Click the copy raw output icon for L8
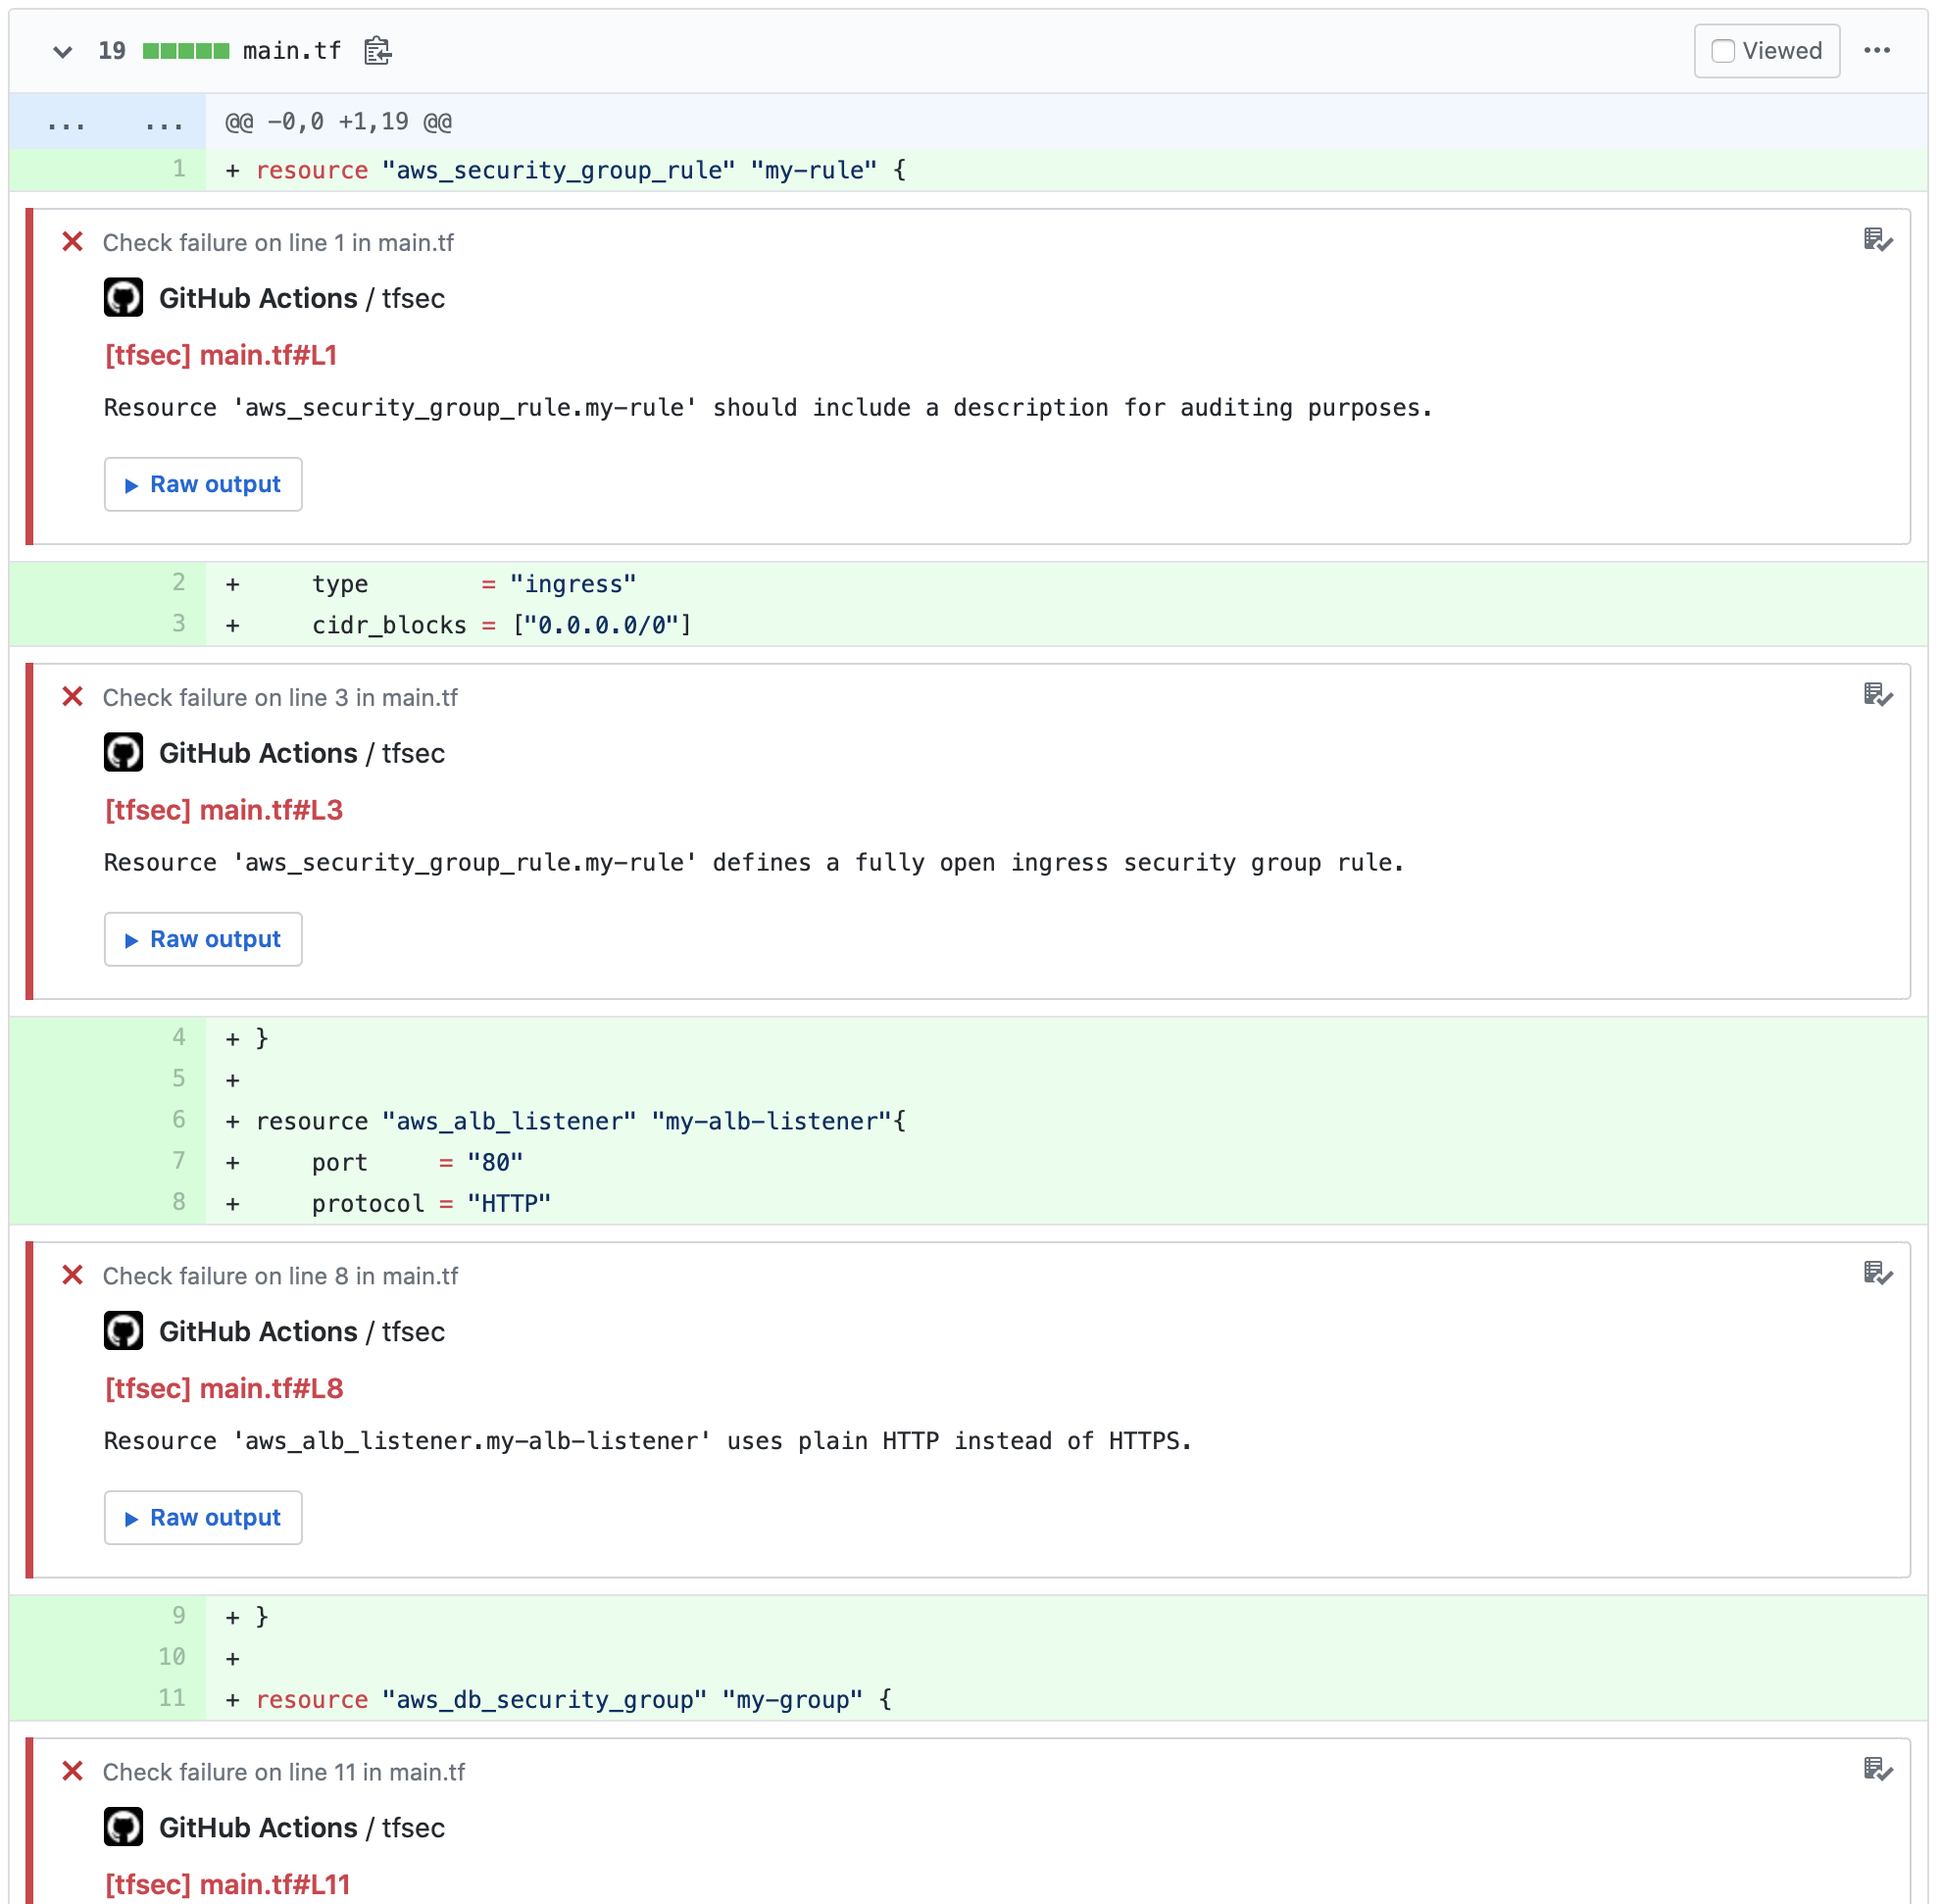This screenshot has width=1941, height=1904. point(1876,1273)
